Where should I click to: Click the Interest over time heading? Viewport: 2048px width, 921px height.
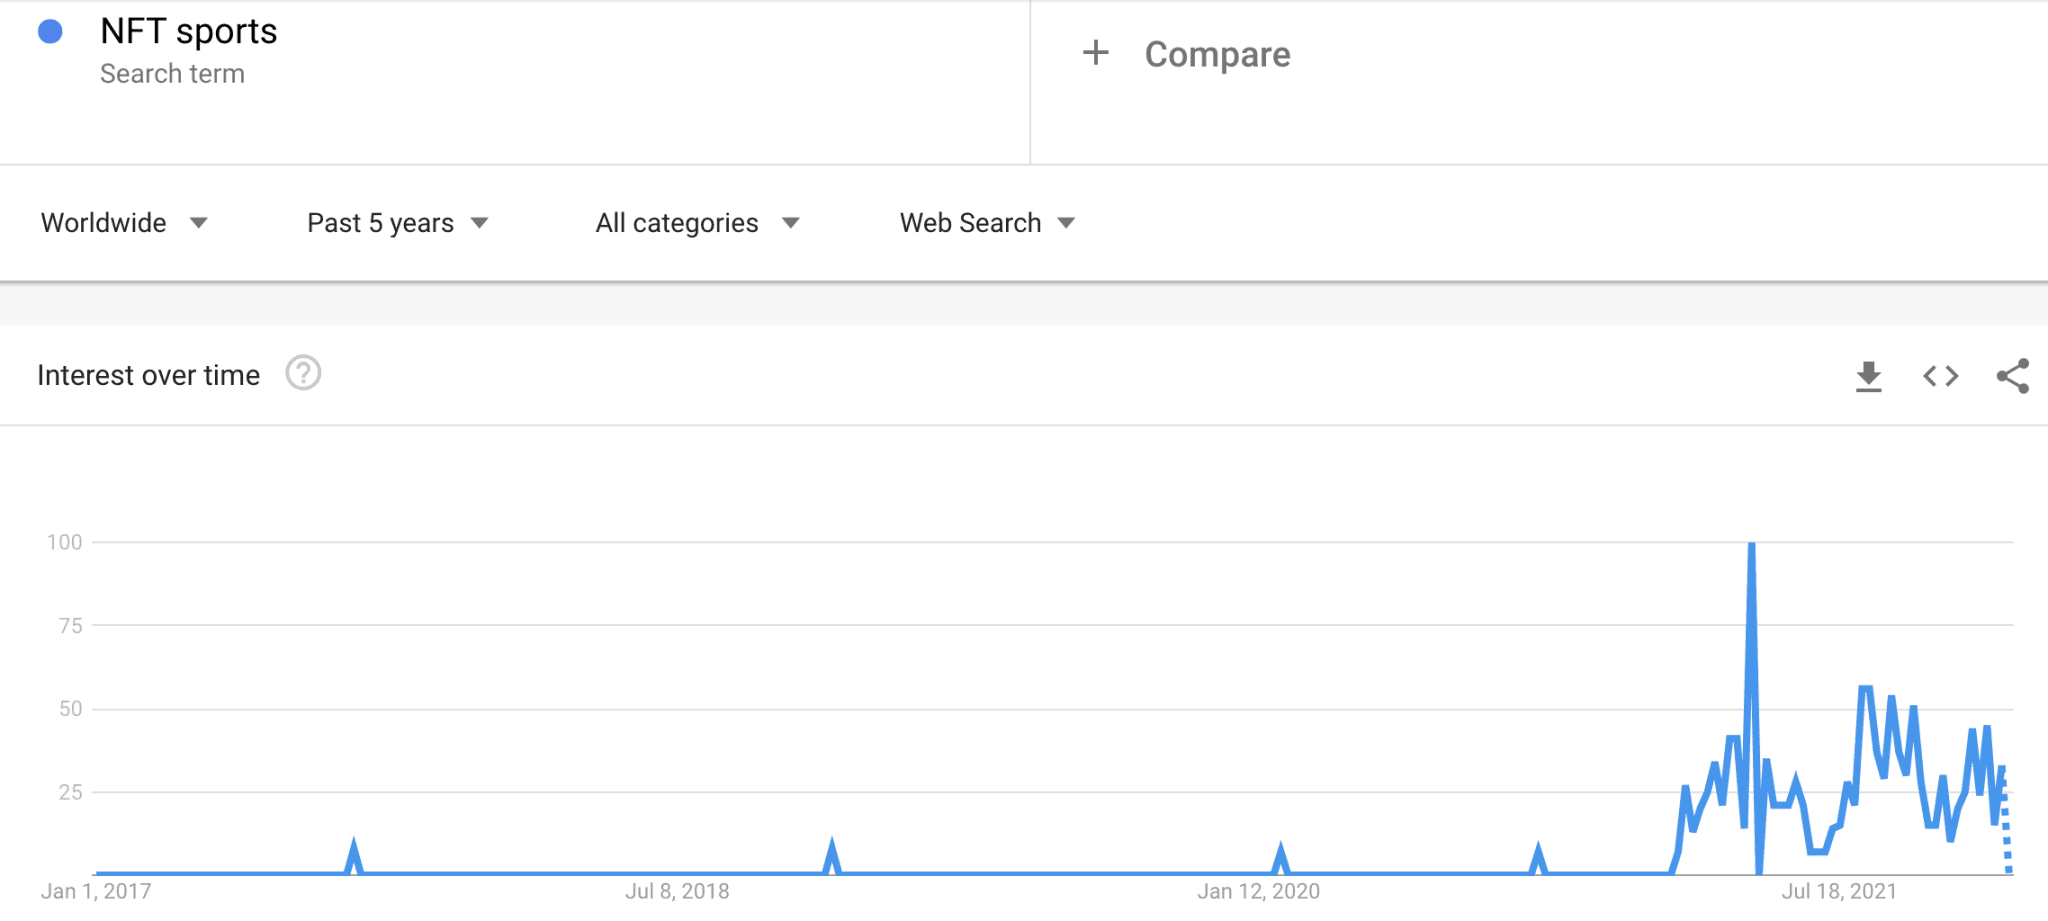(148, 375)
